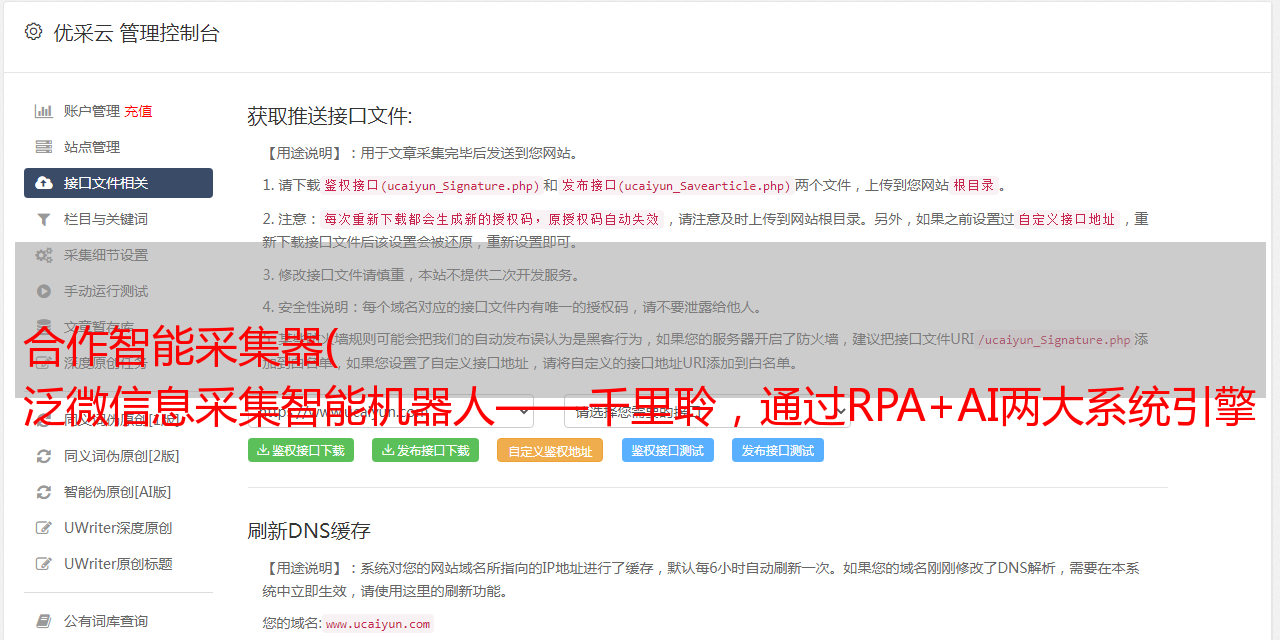The image size is (1280, 640).
Task: Open 账户管理 via its bar chart icon
Action: tap(44, 111)
